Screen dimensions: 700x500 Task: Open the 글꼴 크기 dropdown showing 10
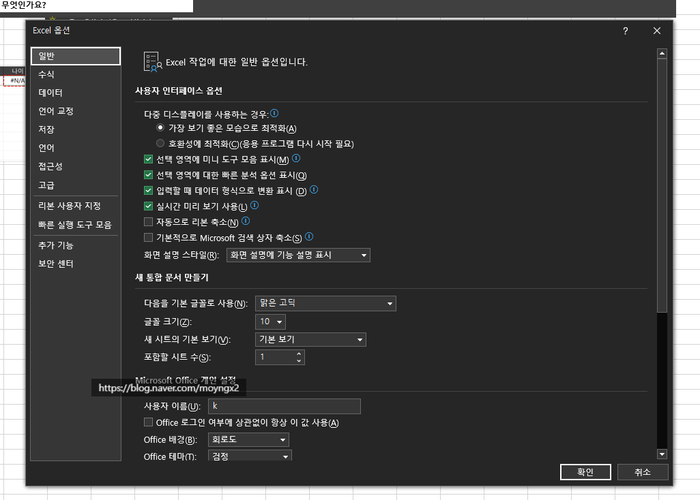(270, 322)
